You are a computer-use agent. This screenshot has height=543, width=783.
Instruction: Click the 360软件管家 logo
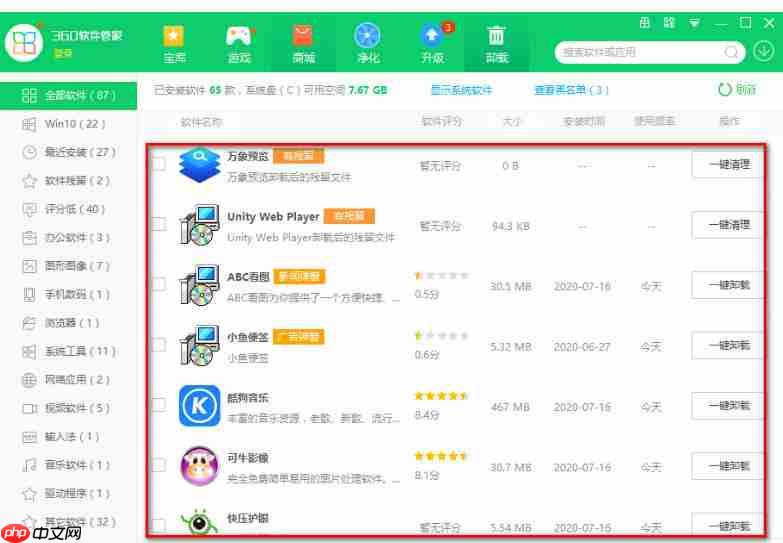pos(23,44)
